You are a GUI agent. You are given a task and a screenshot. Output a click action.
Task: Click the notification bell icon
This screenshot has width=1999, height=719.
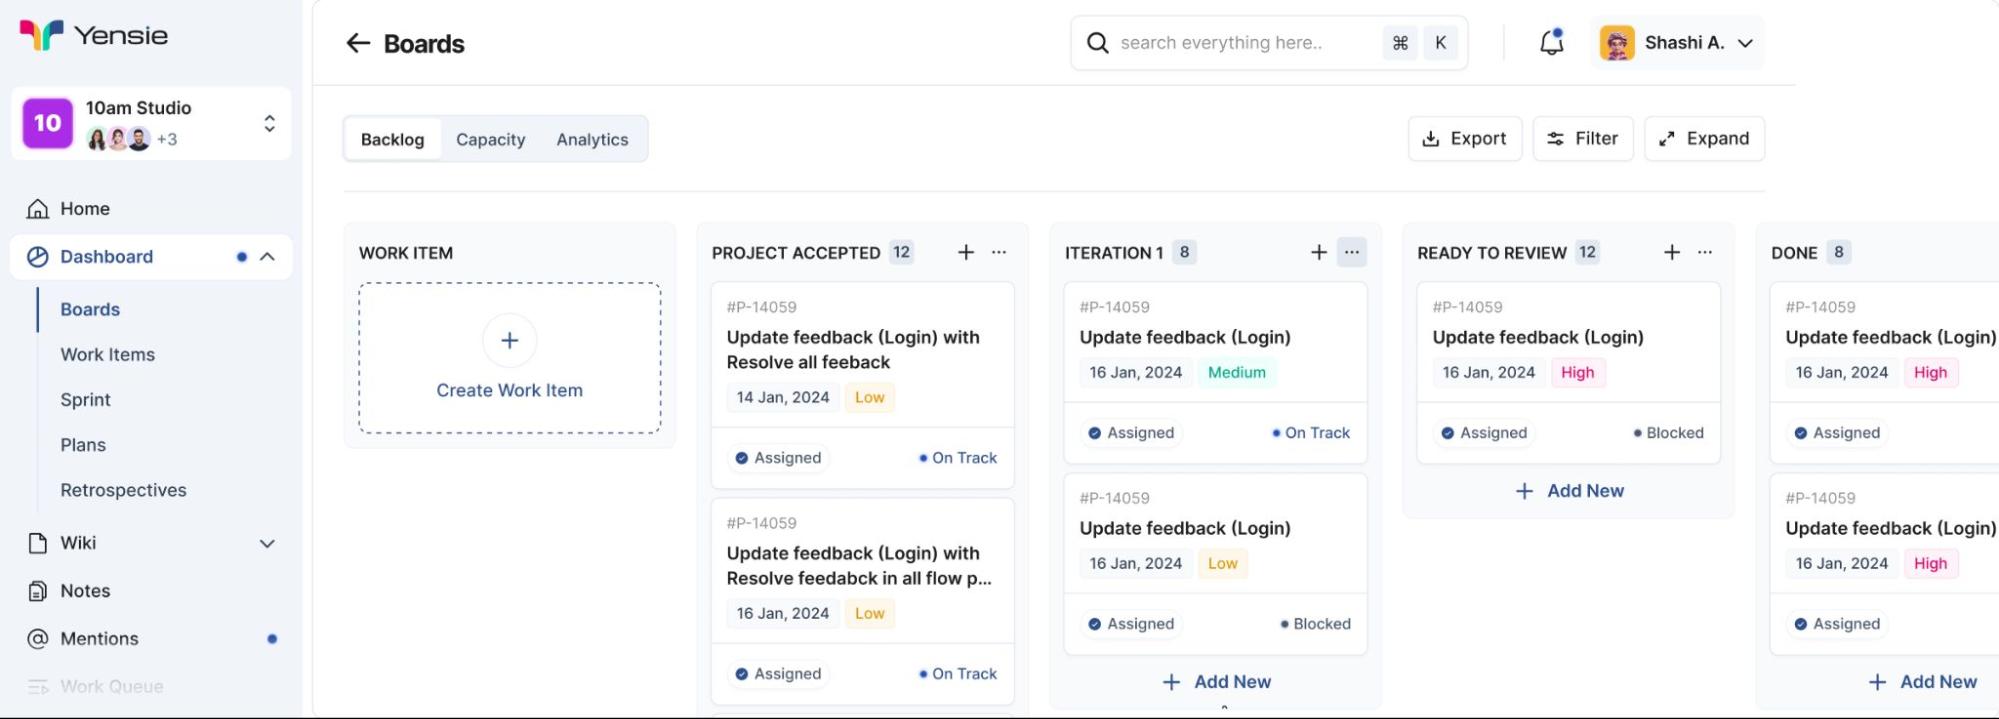click(x=1551, y=43)
